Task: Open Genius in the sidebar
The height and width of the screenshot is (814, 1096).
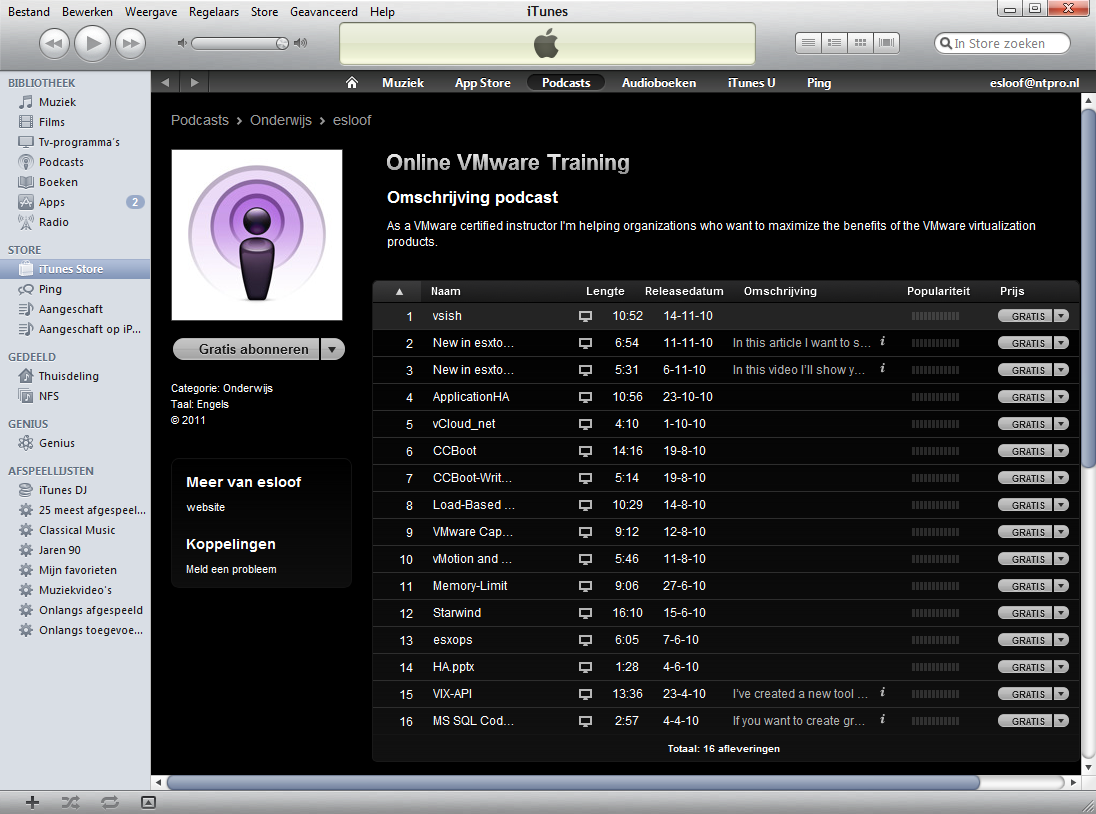Action: tap(57, 443)
